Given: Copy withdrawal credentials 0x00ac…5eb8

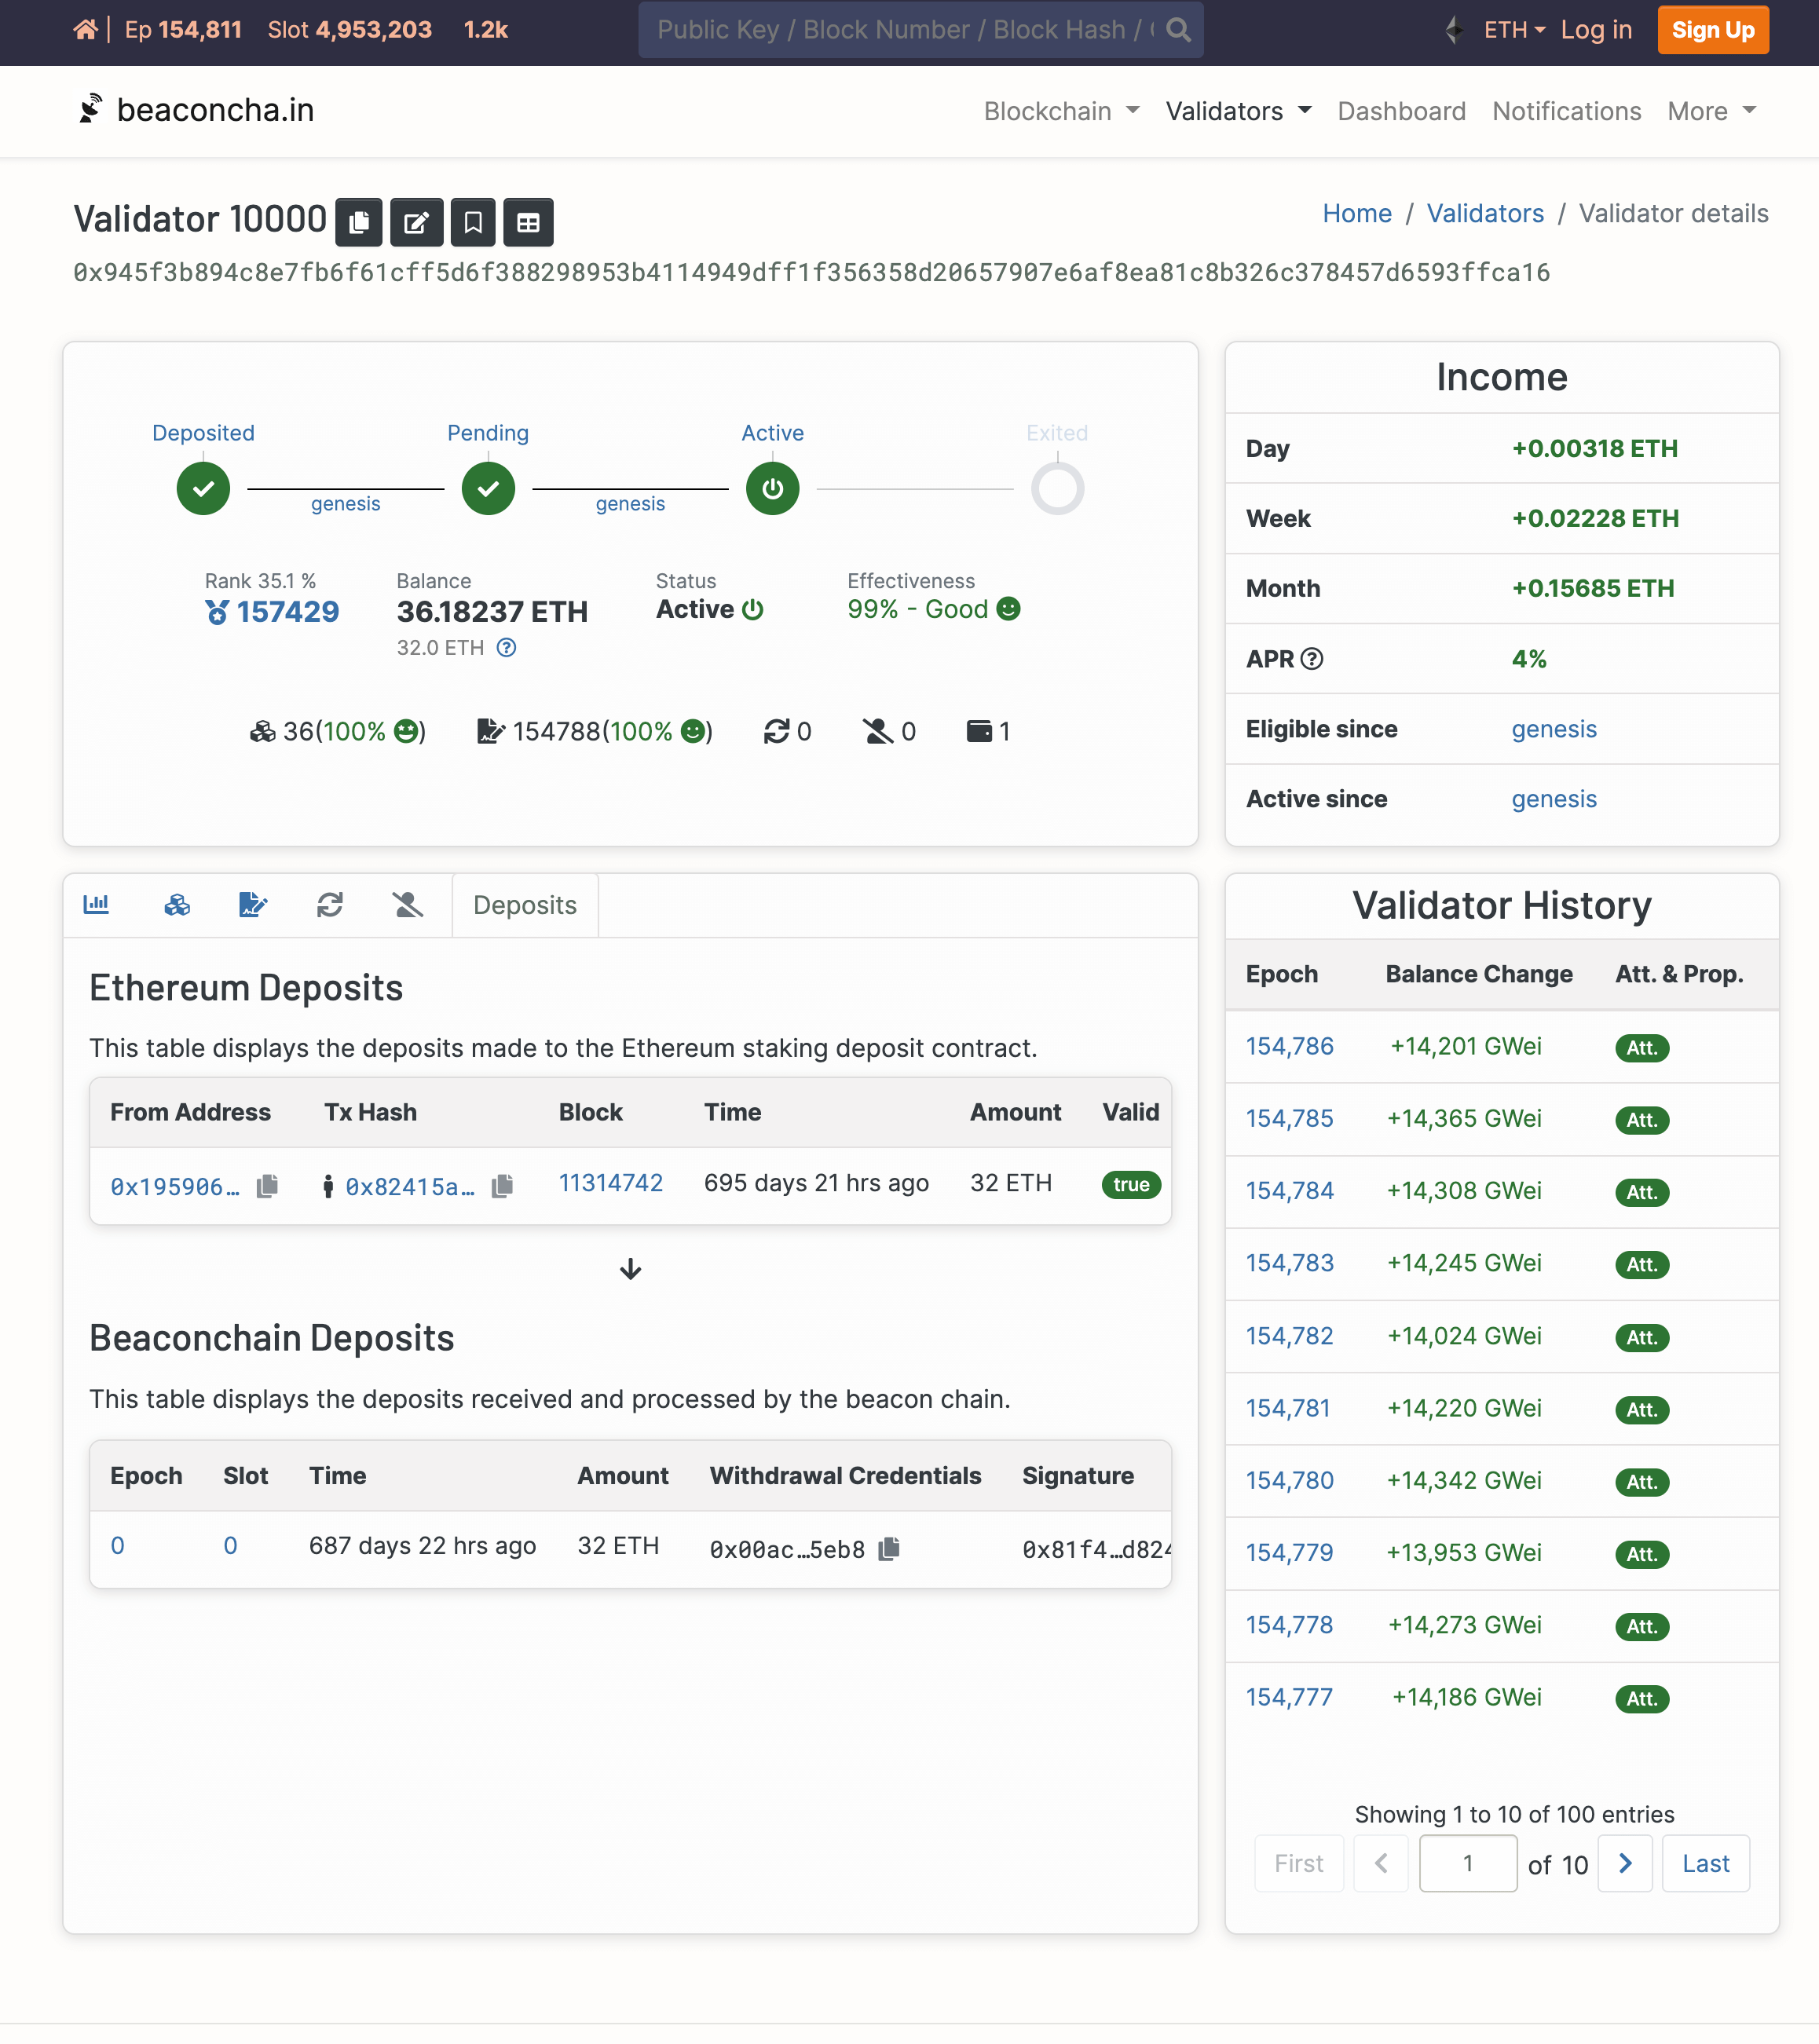Looking at the screenshot, I should pos(889,1549).
